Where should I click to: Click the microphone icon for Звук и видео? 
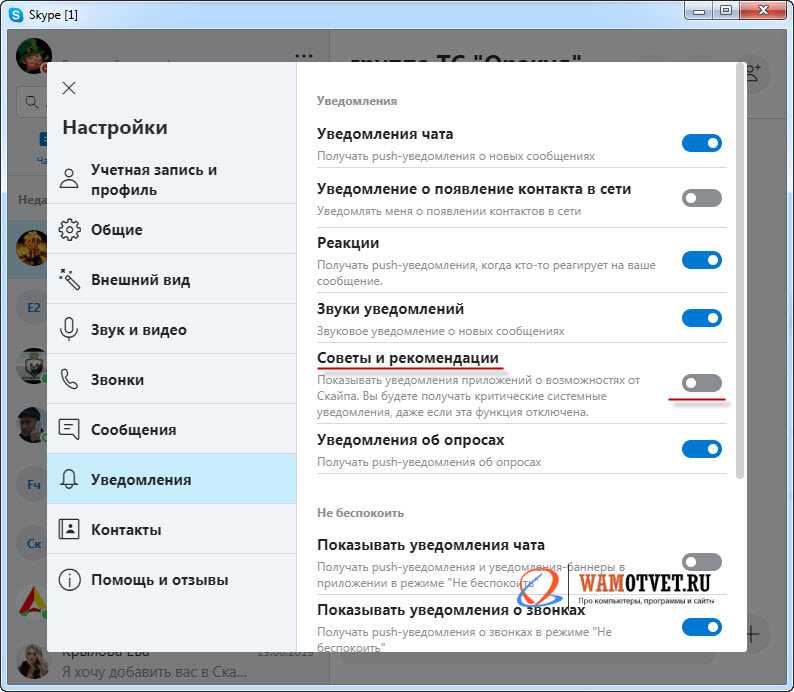[x=69, y=329]
